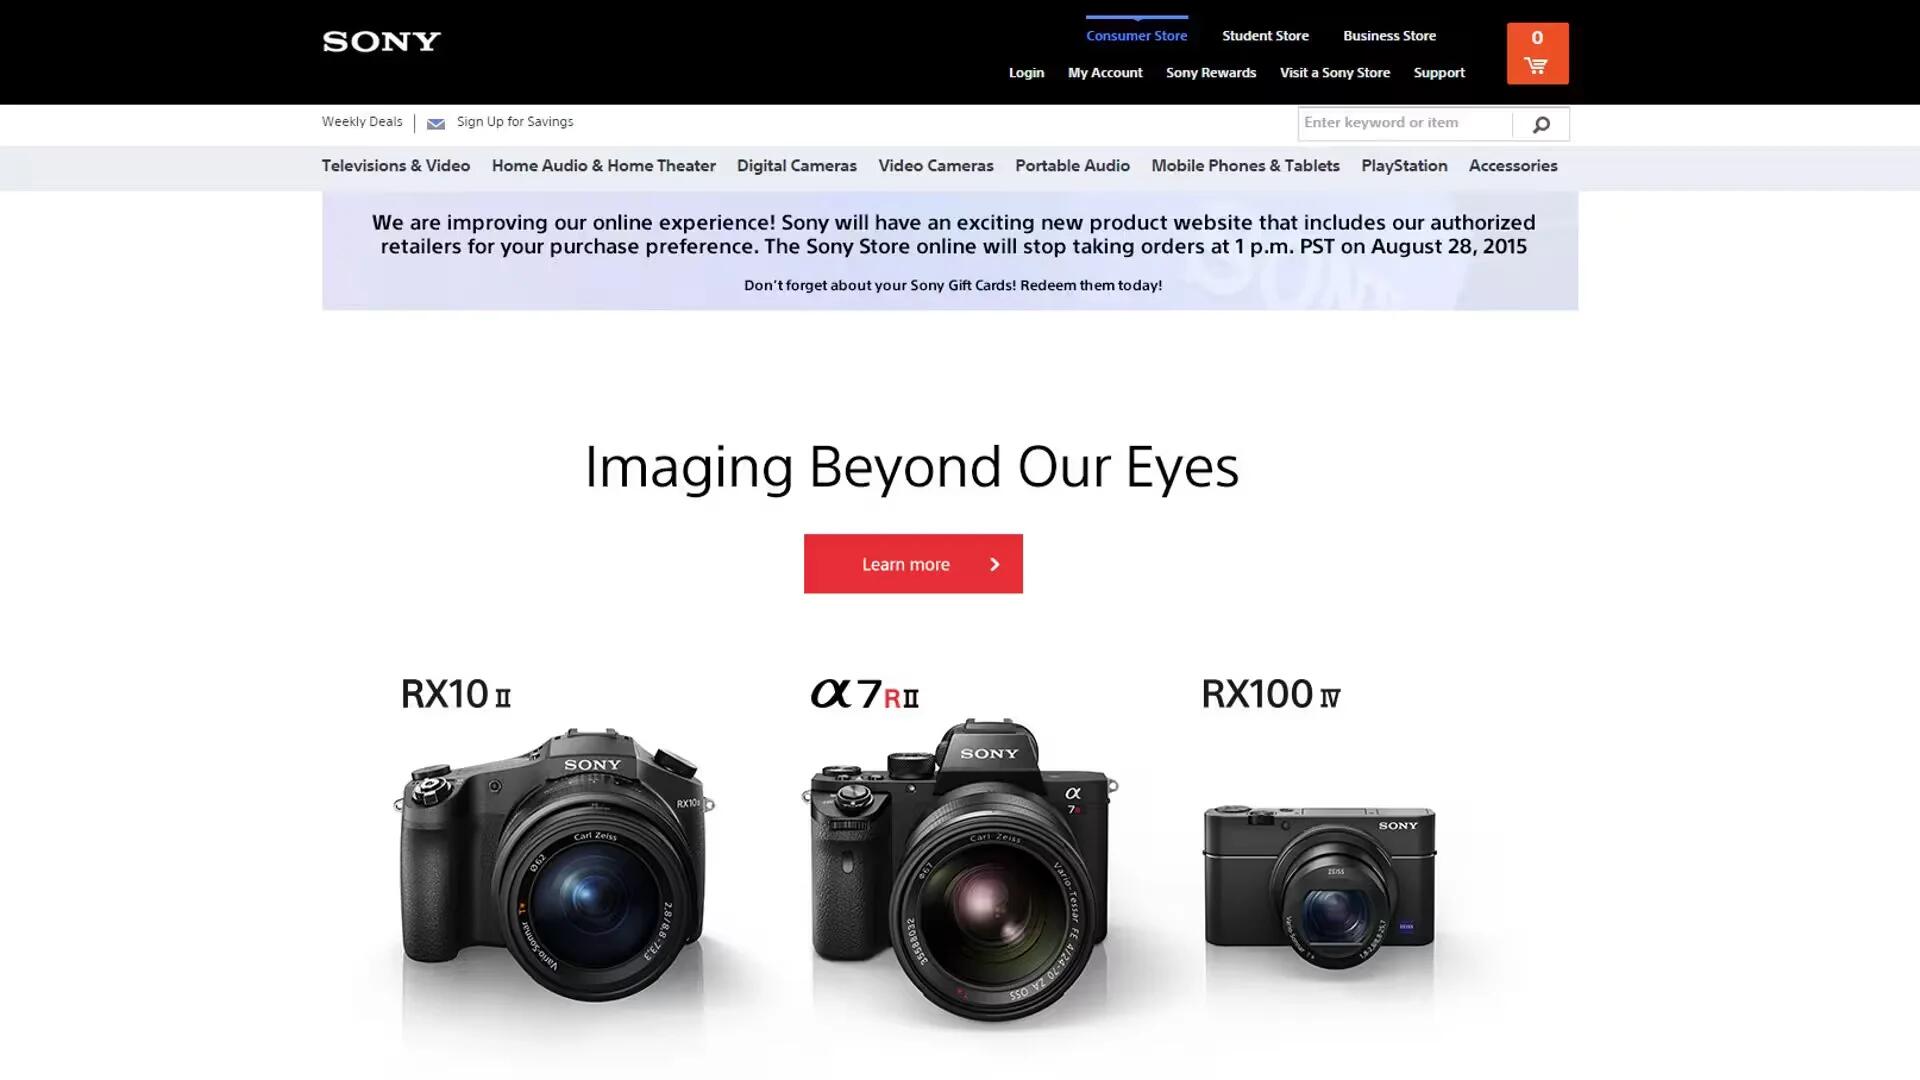
Task: Switch to Student Store tab
Action: point(1265,36)
